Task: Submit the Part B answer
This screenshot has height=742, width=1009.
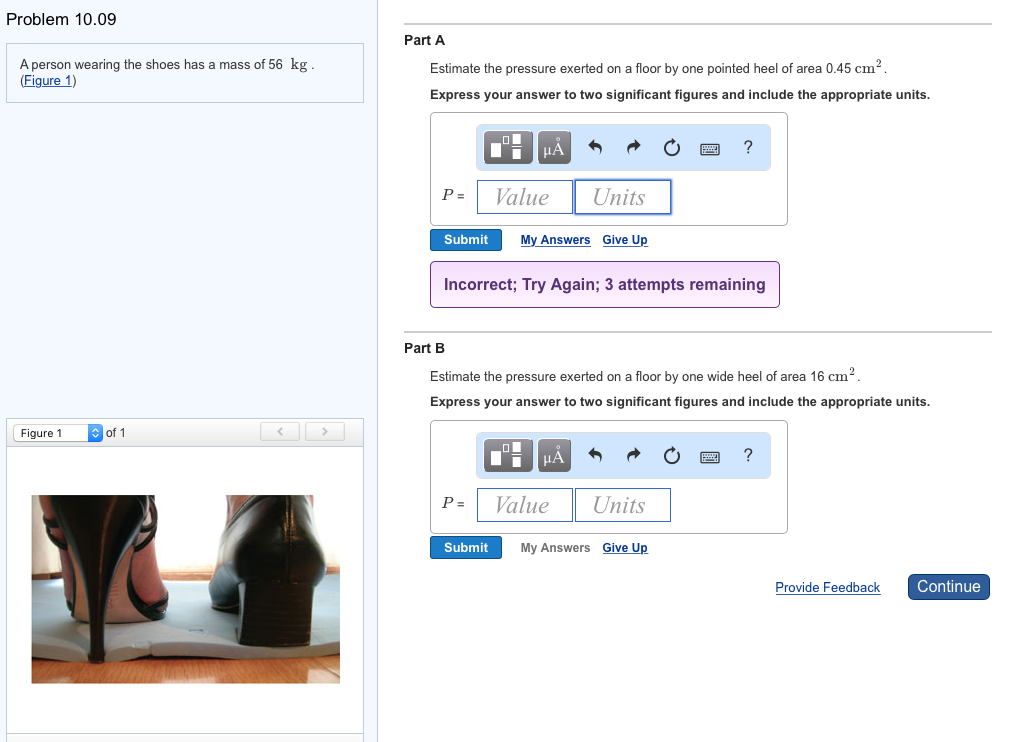Action: pyautogui.click(x=466, y=548)
